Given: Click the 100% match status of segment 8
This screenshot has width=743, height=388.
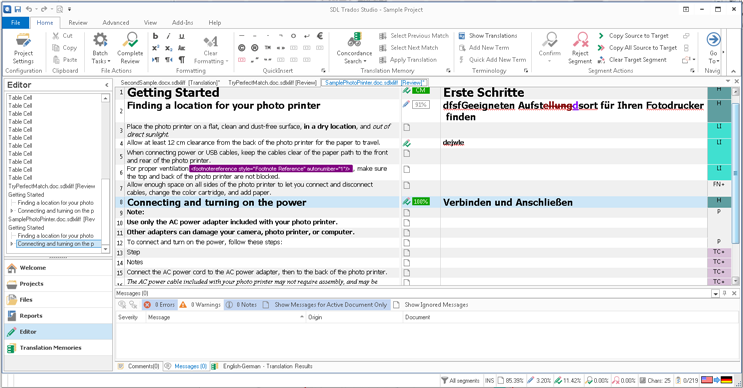Looking at the screenshot, I should pos(421,202).
